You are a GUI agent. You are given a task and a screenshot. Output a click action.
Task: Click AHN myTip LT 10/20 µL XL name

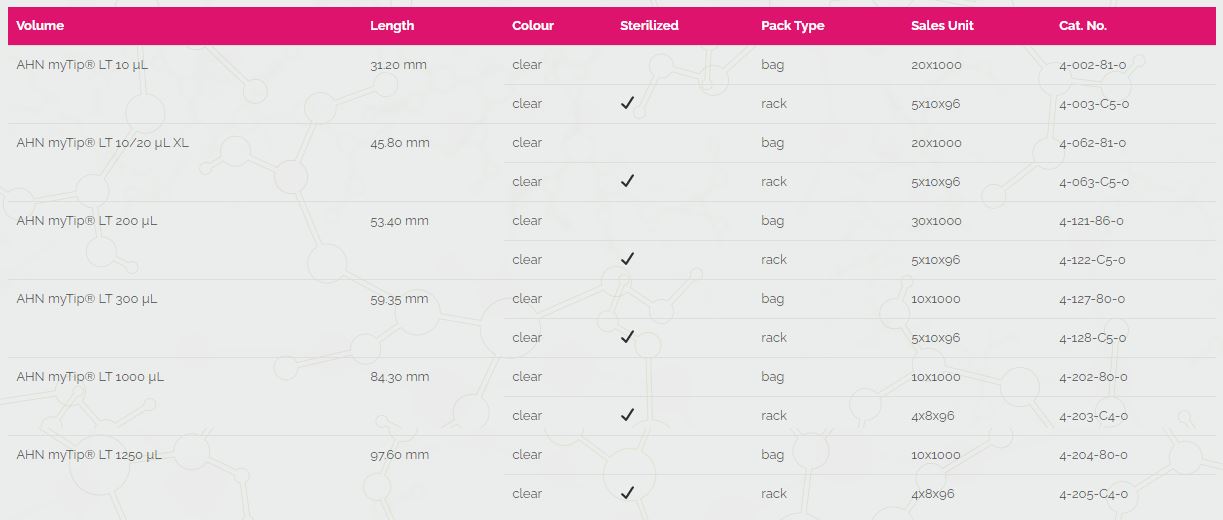click(102, 142)
